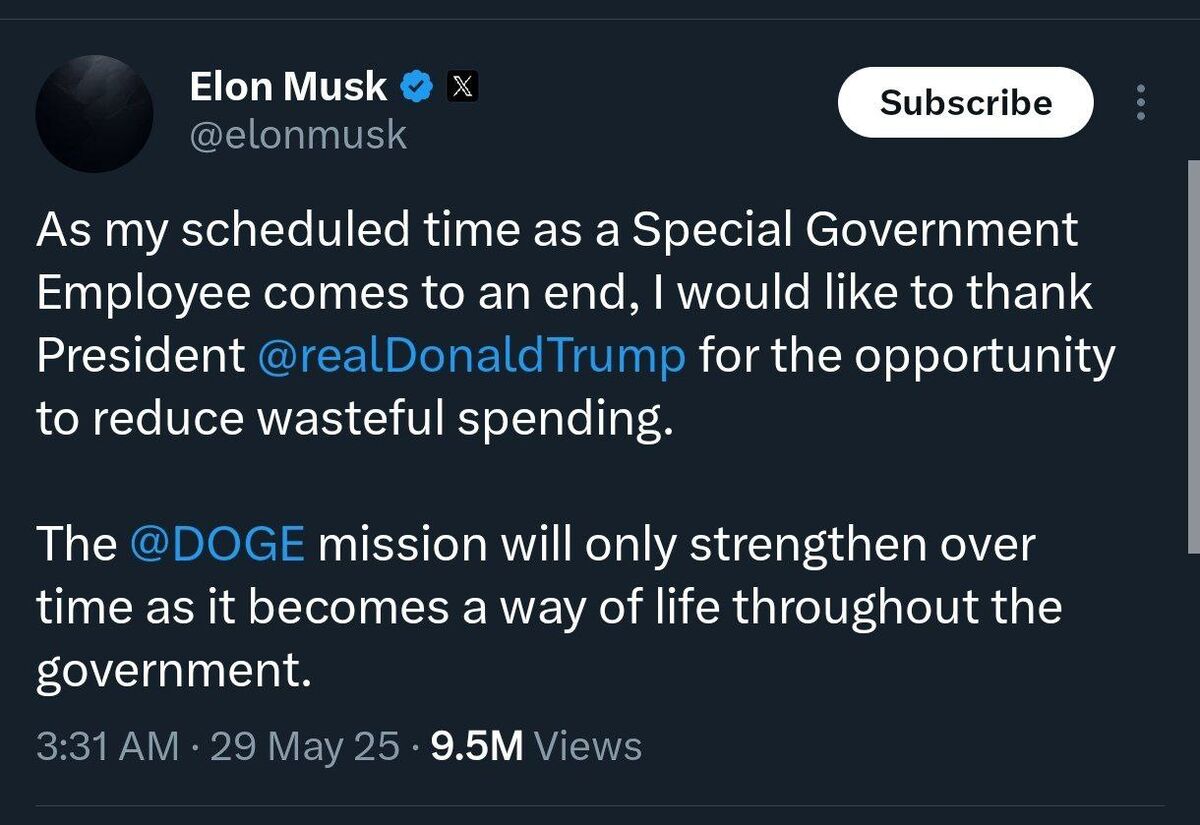Click the blue verified checkmark badge

pyautogui.click(x=416, y=88)
